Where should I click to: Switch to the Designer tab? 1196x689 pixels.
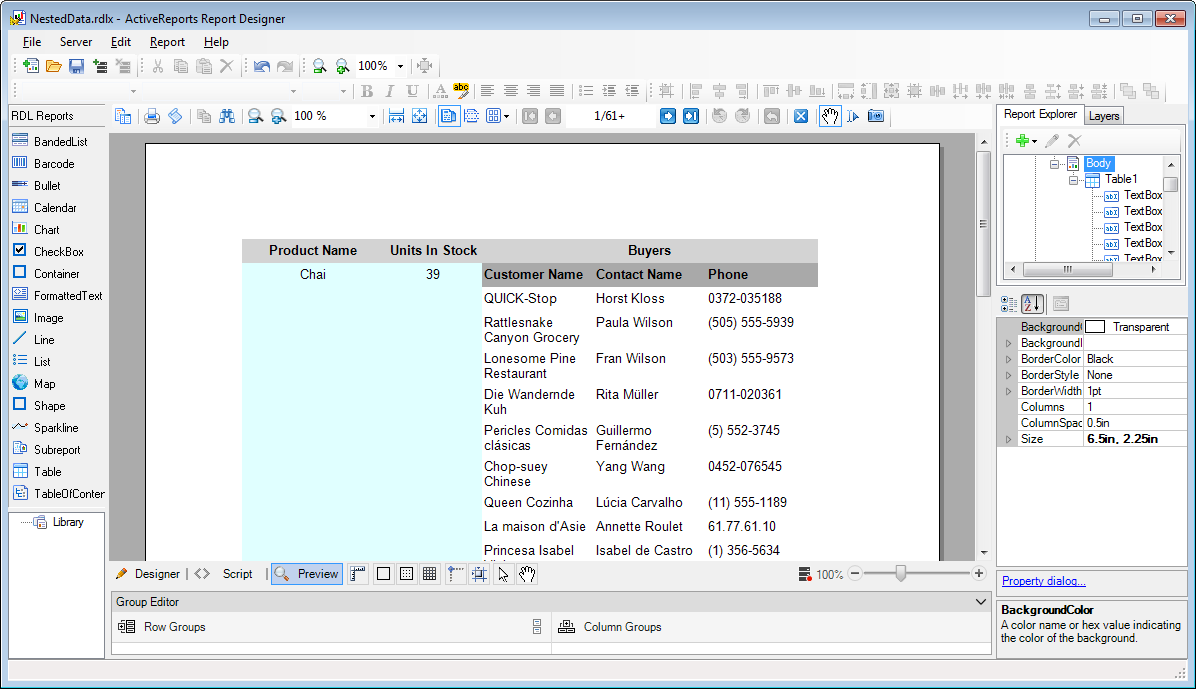[x=148, y=574]
